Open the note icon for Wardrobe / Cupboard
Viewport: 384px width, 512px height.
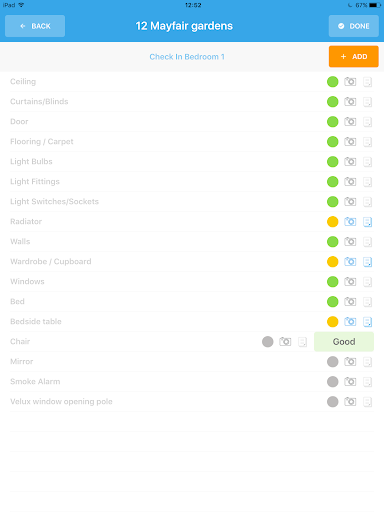[367, 262]
